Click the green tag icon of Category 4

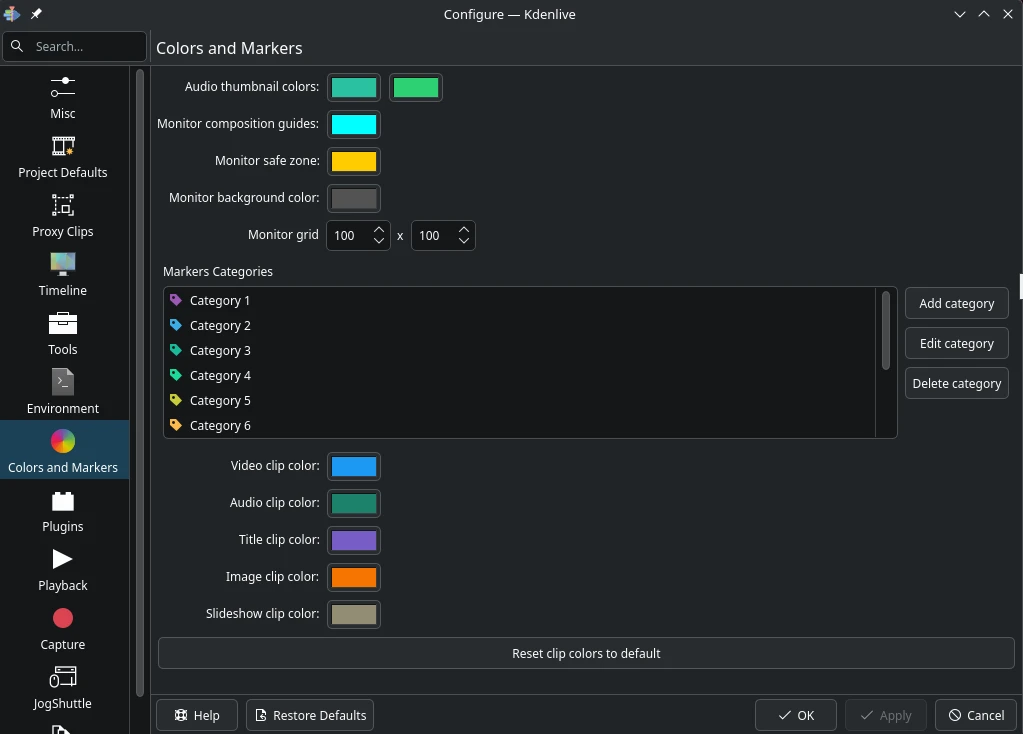176,375
